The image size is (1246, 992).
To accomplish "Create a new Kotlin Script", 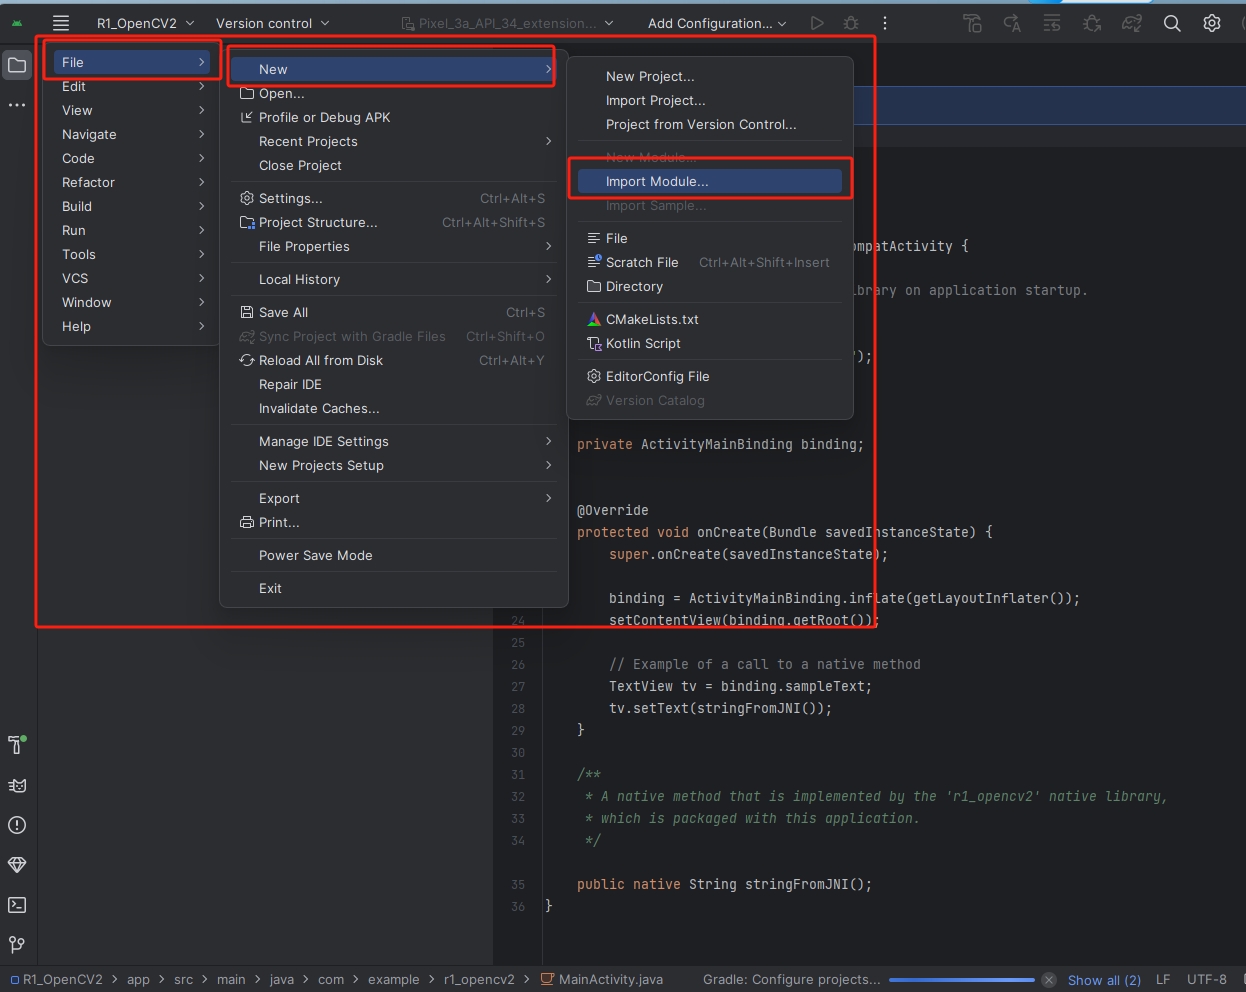I will click(x=710, y=343).
